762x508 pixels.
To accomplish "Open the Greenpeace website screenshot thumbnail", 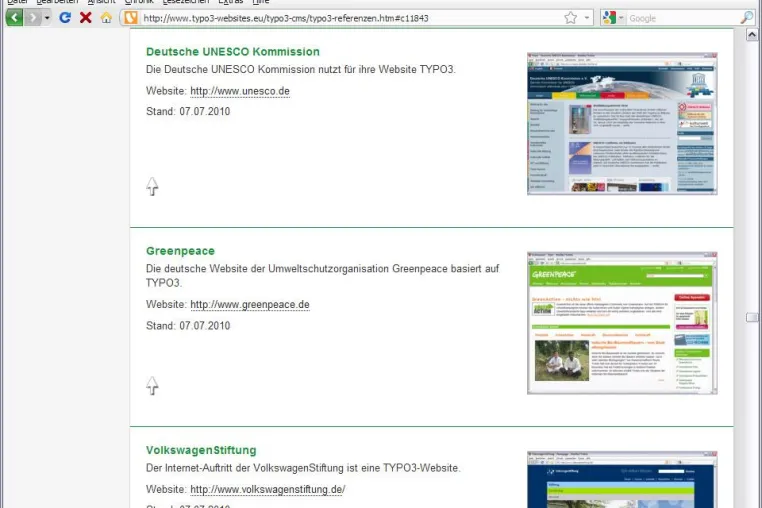I will coord(622,323).
